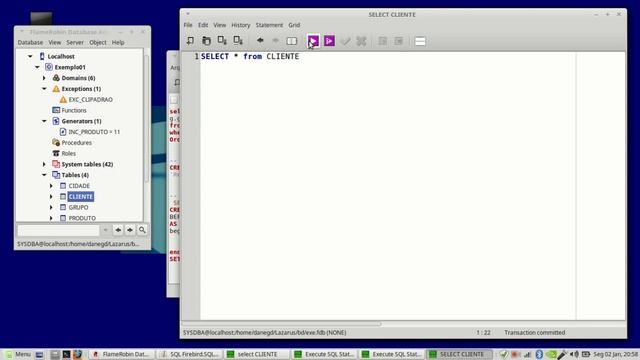Select the System tables (42) item
The height and width of the screenshot is (360, 640).
coord(87,164)
